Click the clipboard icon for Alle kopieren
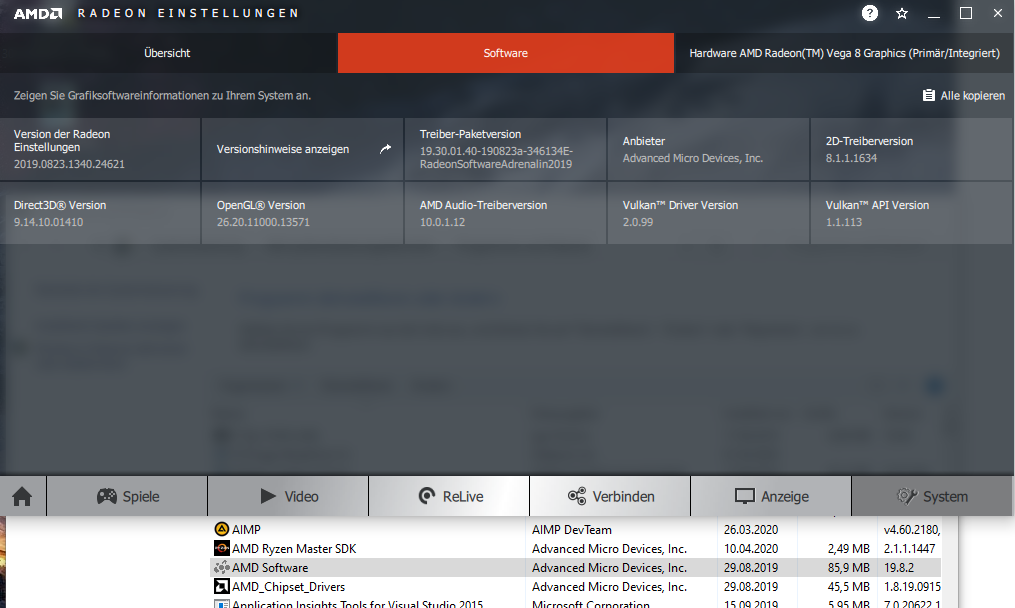This screenshot has width=1015, height=608. [928, 95]
